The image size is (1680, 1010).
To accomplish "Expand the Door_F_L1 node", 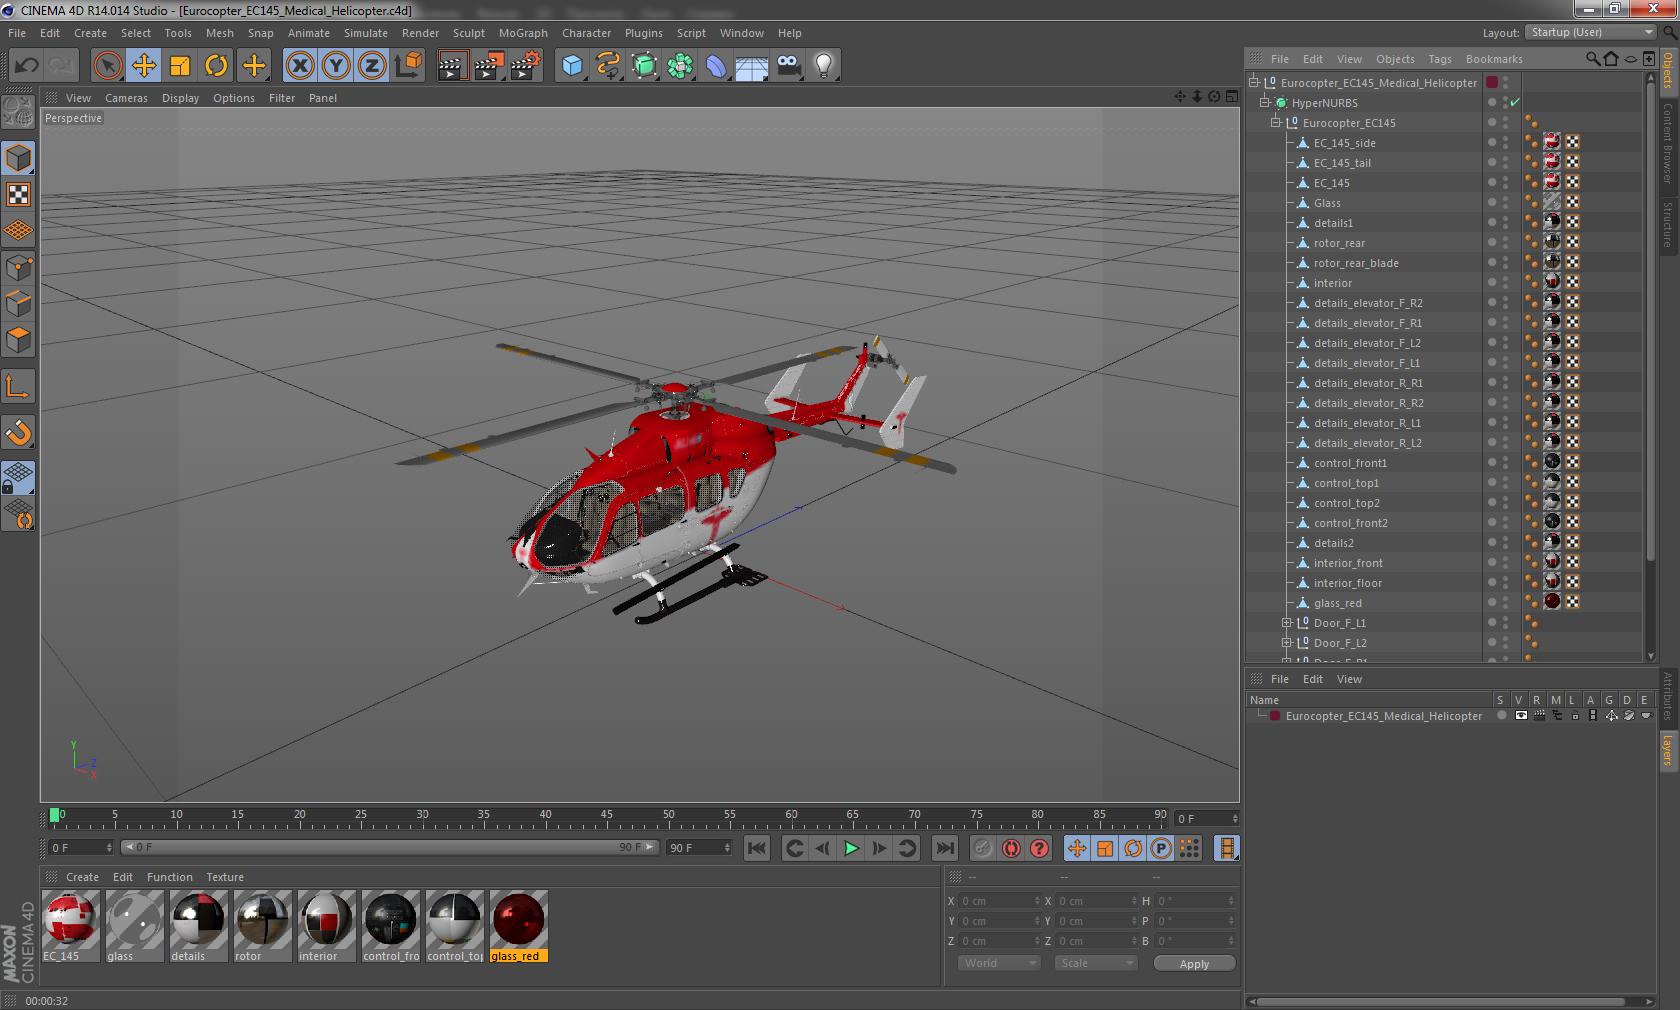I will [1287, 623].
